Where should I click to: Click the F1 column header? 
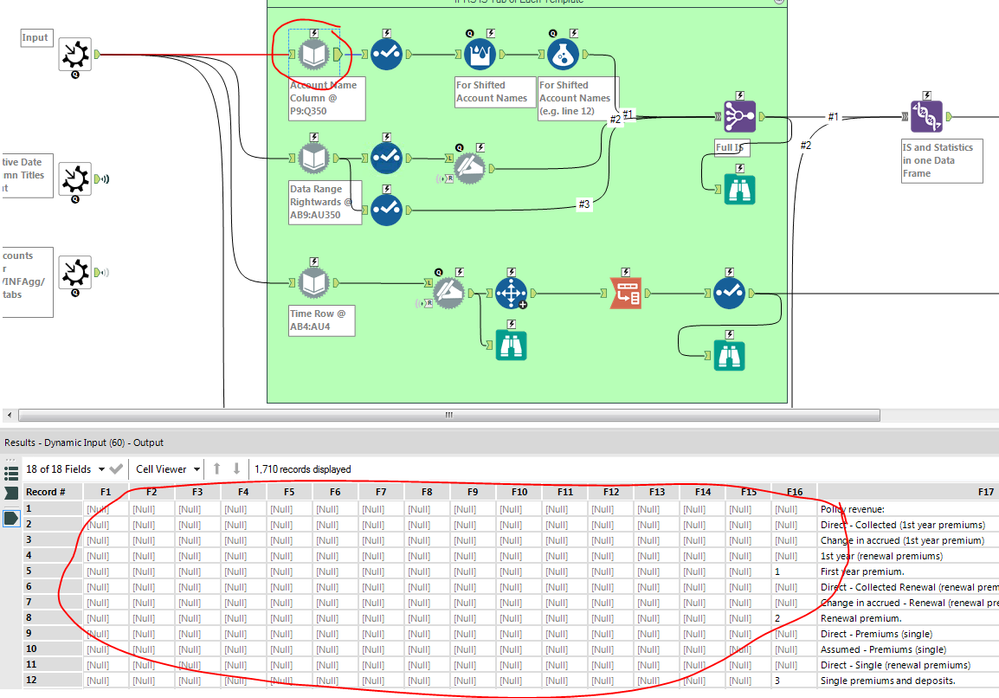tap(106, 492)
